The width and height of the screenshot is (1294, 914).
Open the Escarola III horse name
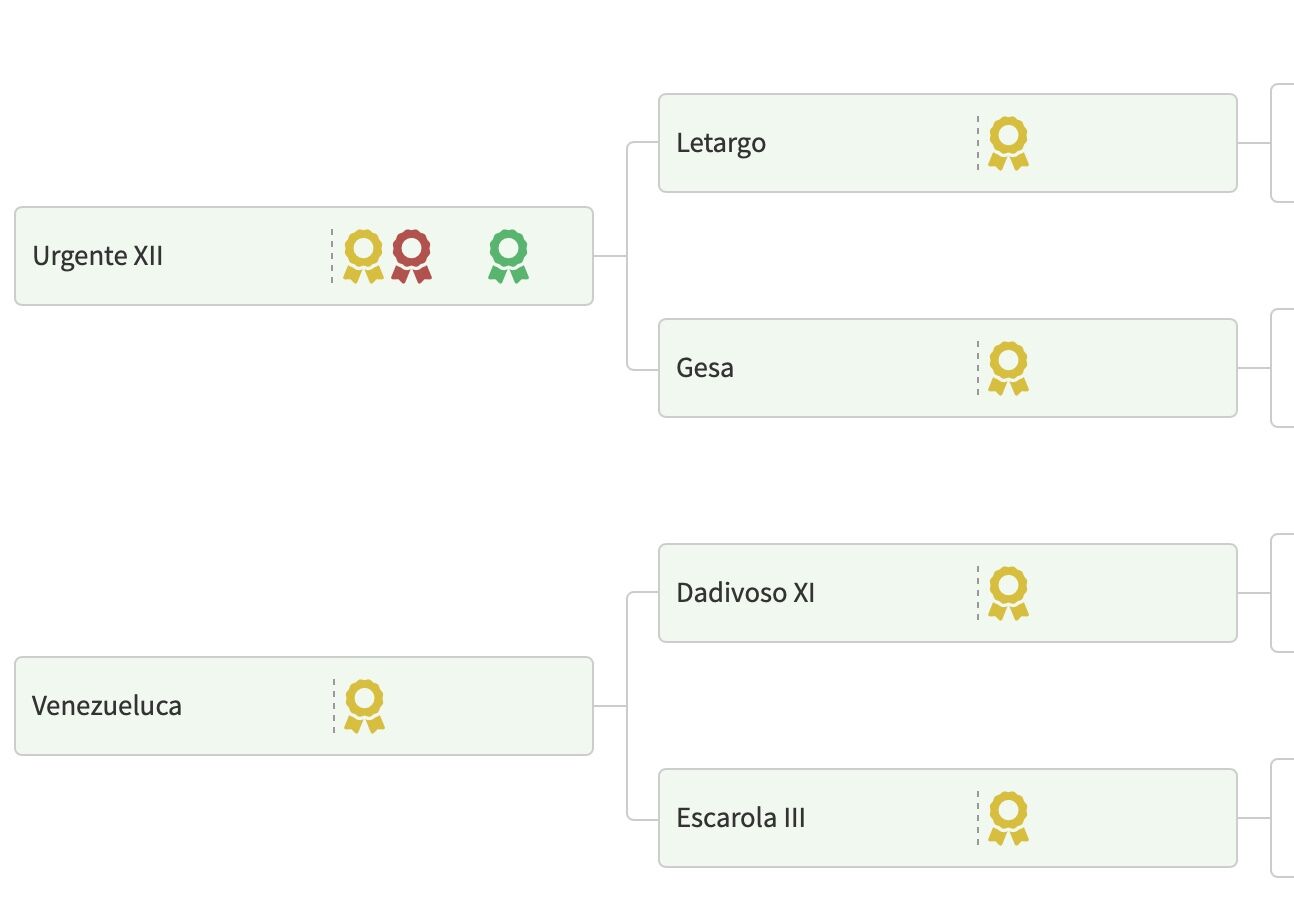741,818
